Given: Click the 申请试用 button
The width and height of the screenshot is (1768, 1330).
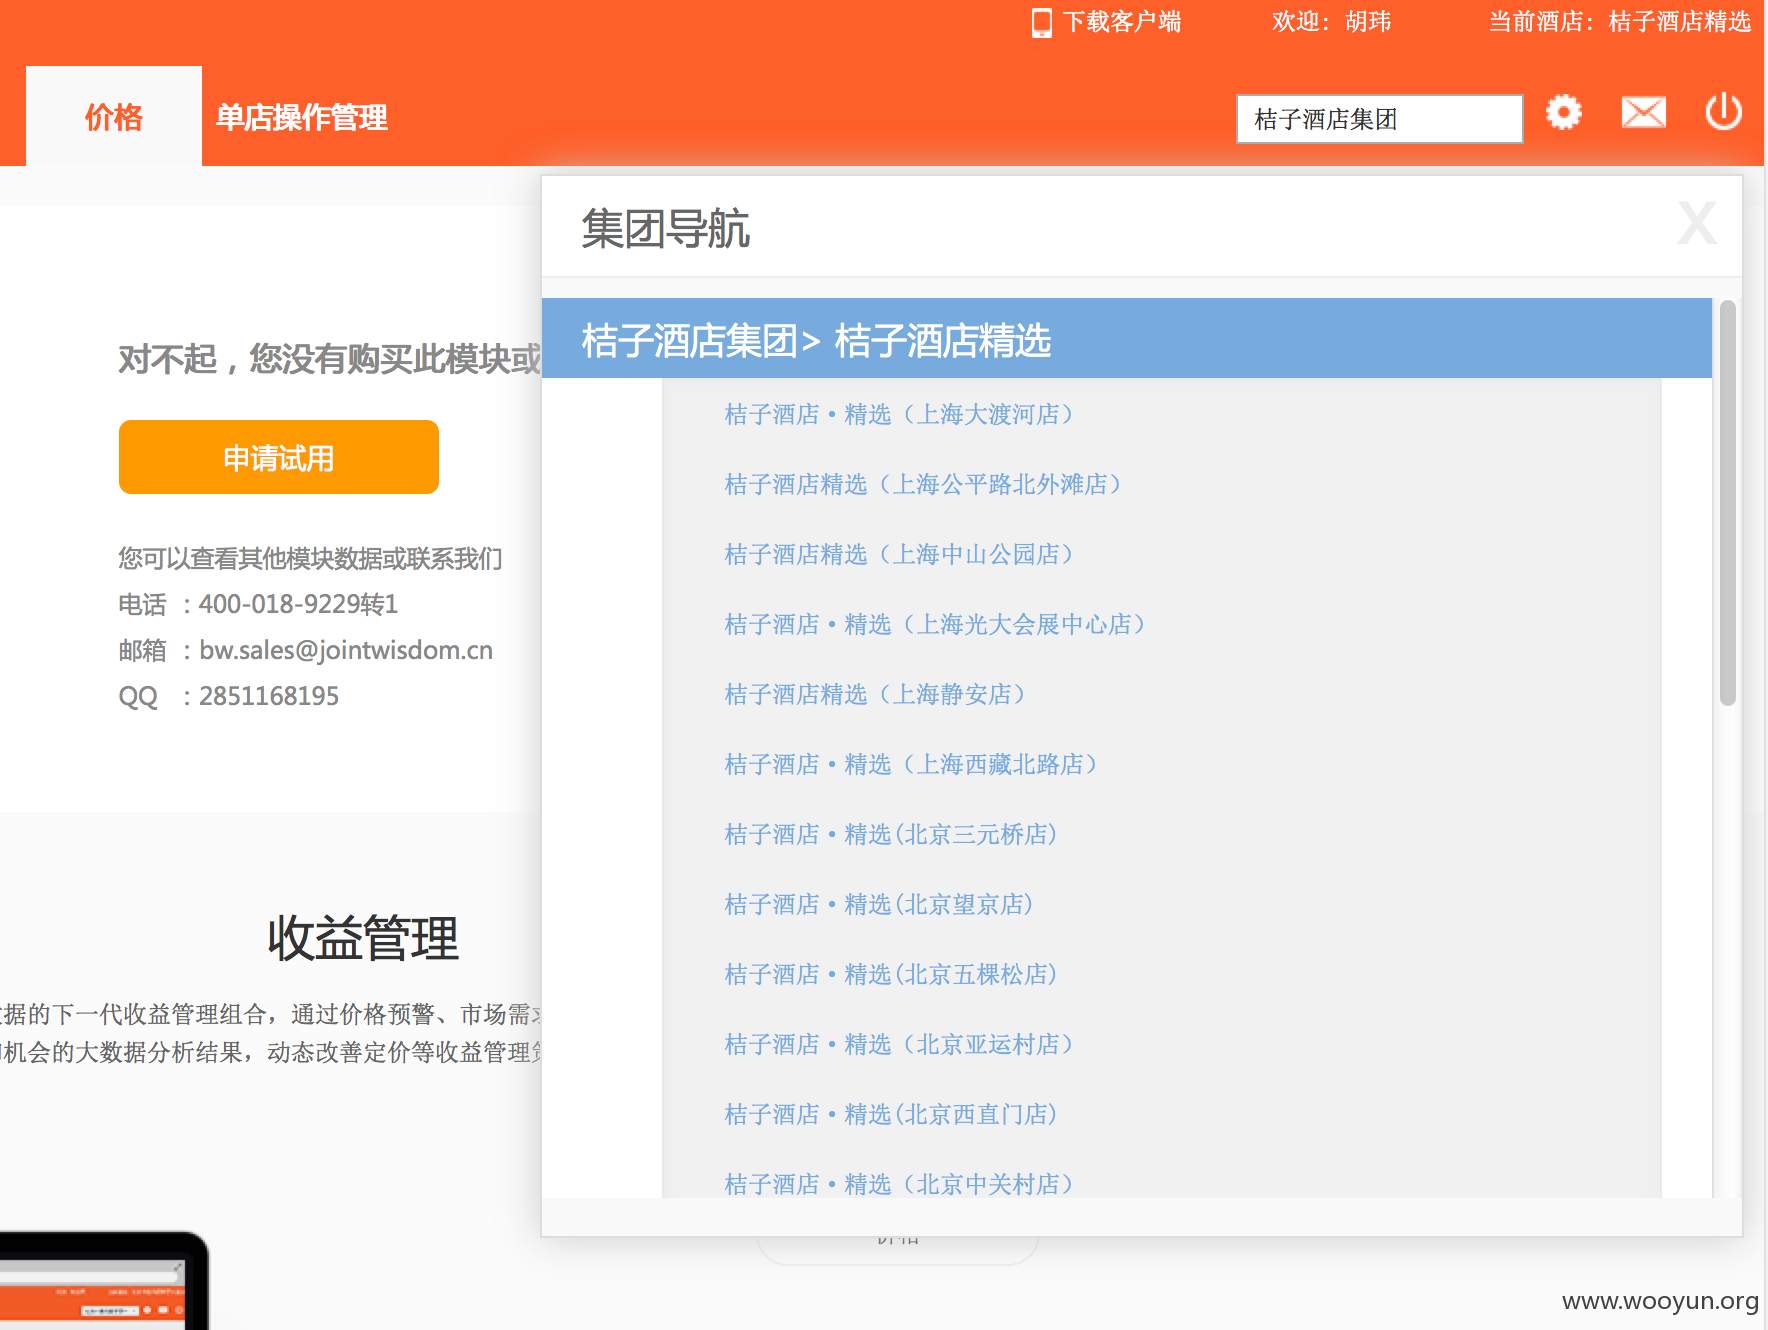Looking at the screenshot, I should [279, 457].
